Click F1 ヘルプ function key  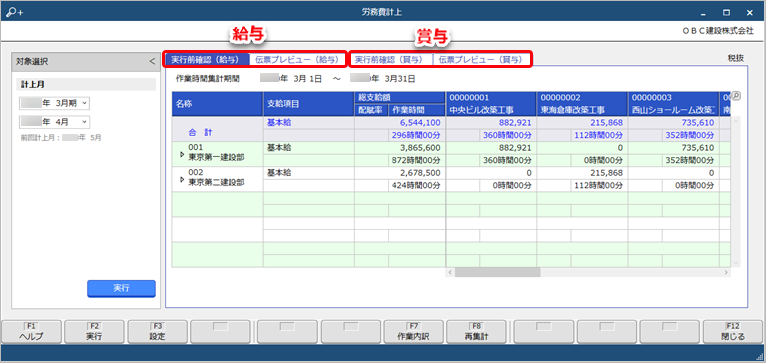point(32,332)
